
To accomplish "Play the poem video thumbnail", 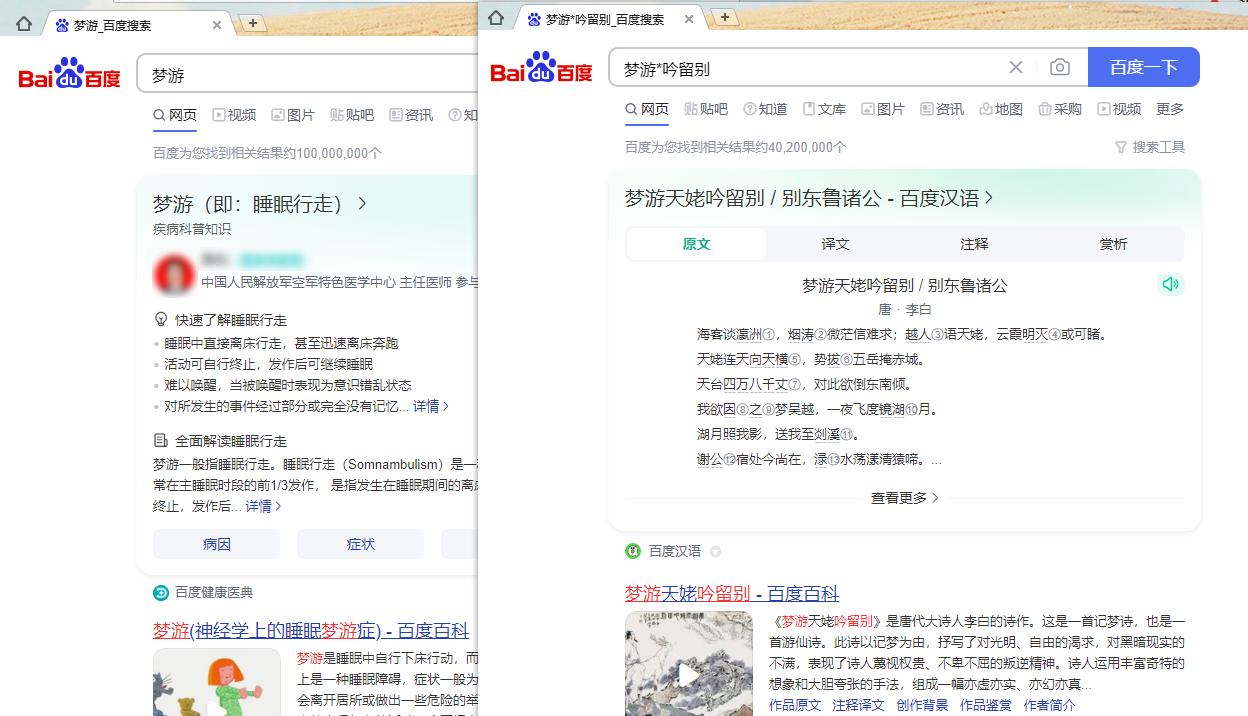I will pyautogui.click(x=689, y=675).
